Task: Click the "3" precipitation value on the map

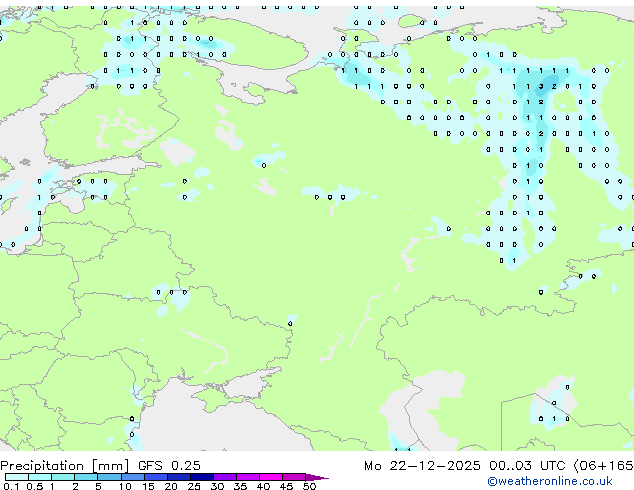Action: tap(541, 86)
